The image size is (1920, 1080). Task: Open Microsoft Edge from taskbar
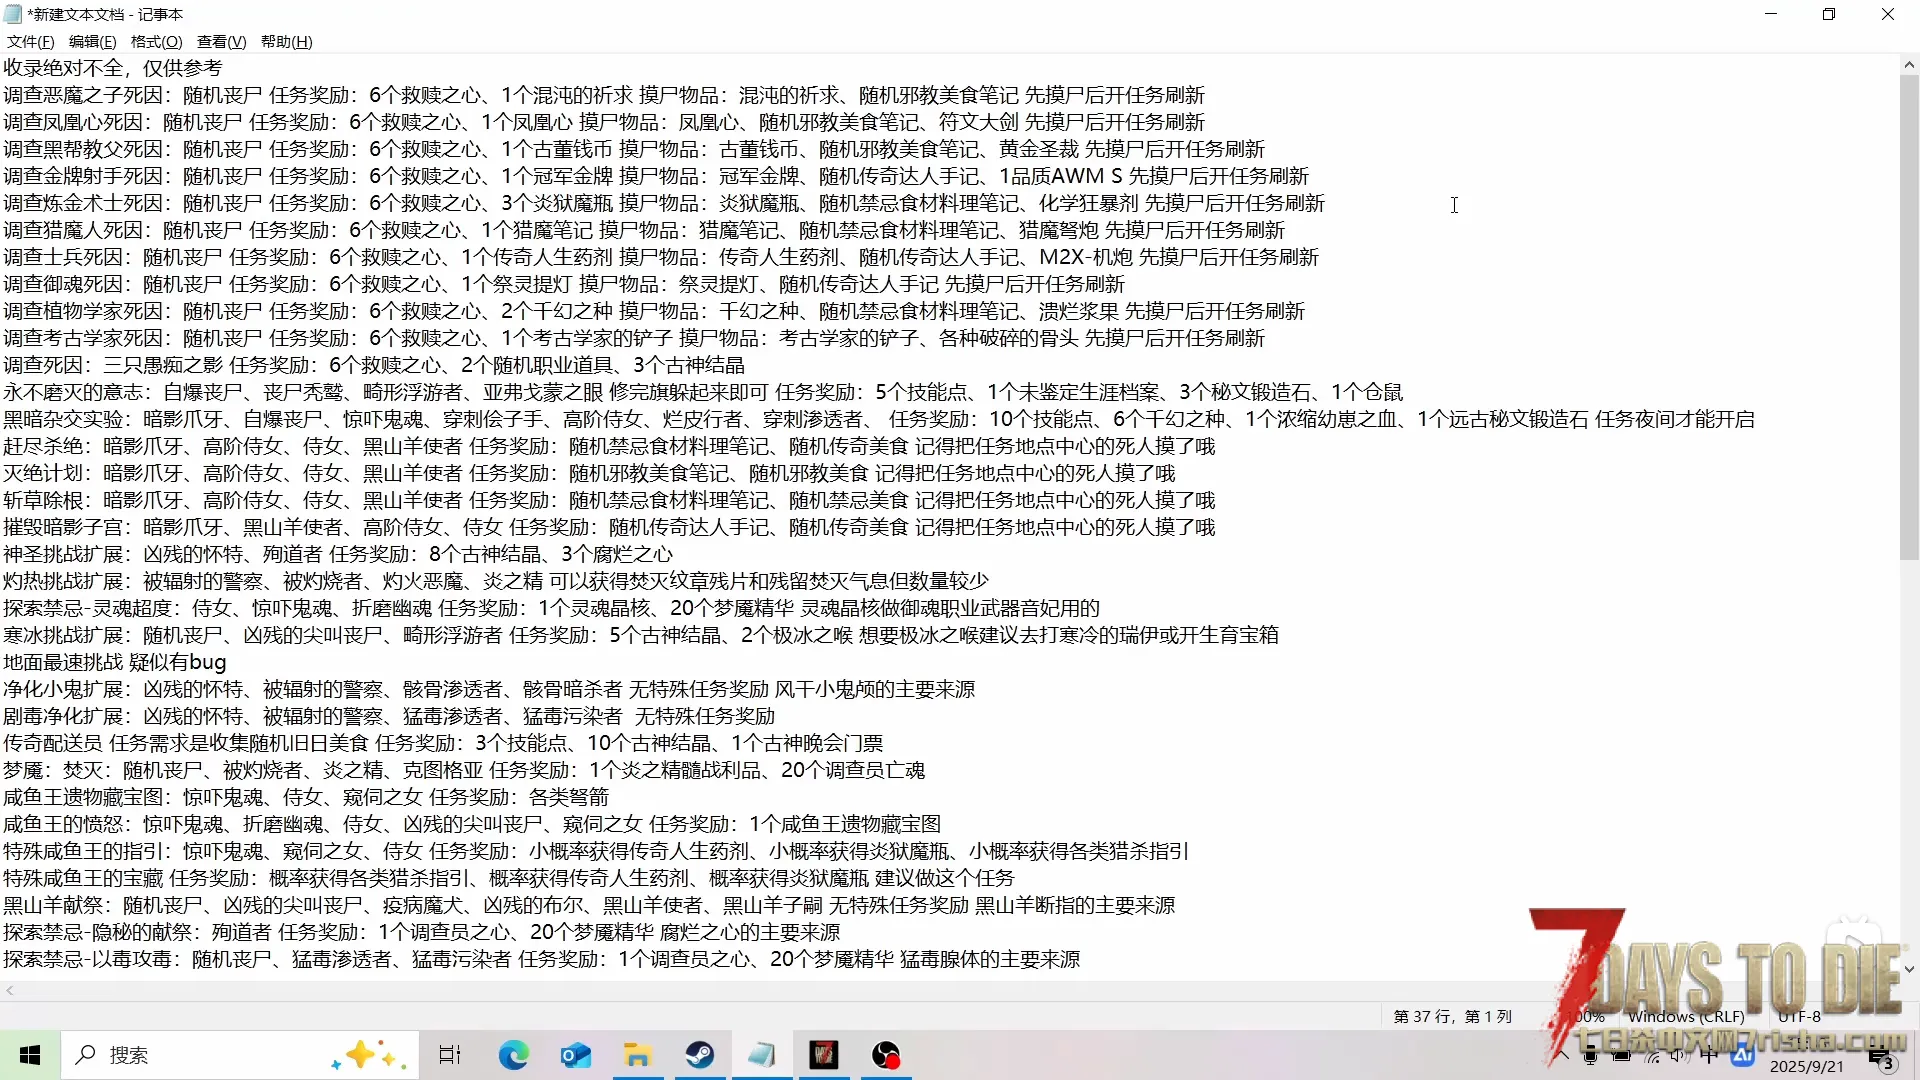(x=513, y=1055)
